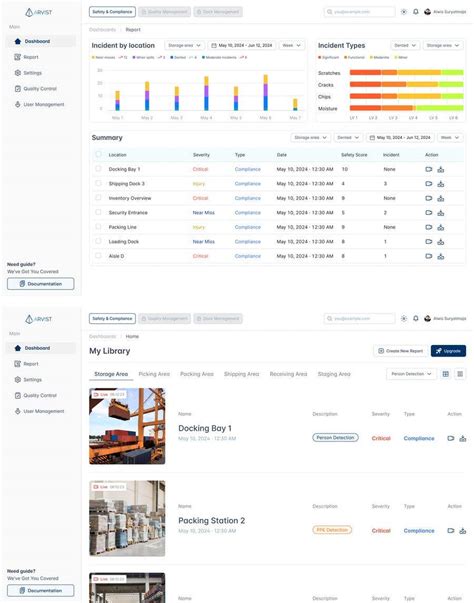Image resolution: width=474 pixels, height=603 pixels.
Task: Download action for Packing Station 2 card
Action: [x=463, y=531]
